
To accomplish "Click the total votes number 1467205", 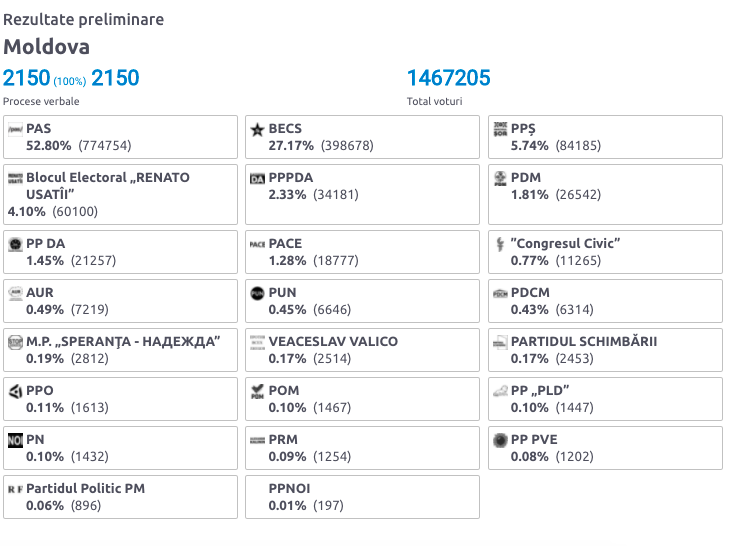I will point(449,78).
